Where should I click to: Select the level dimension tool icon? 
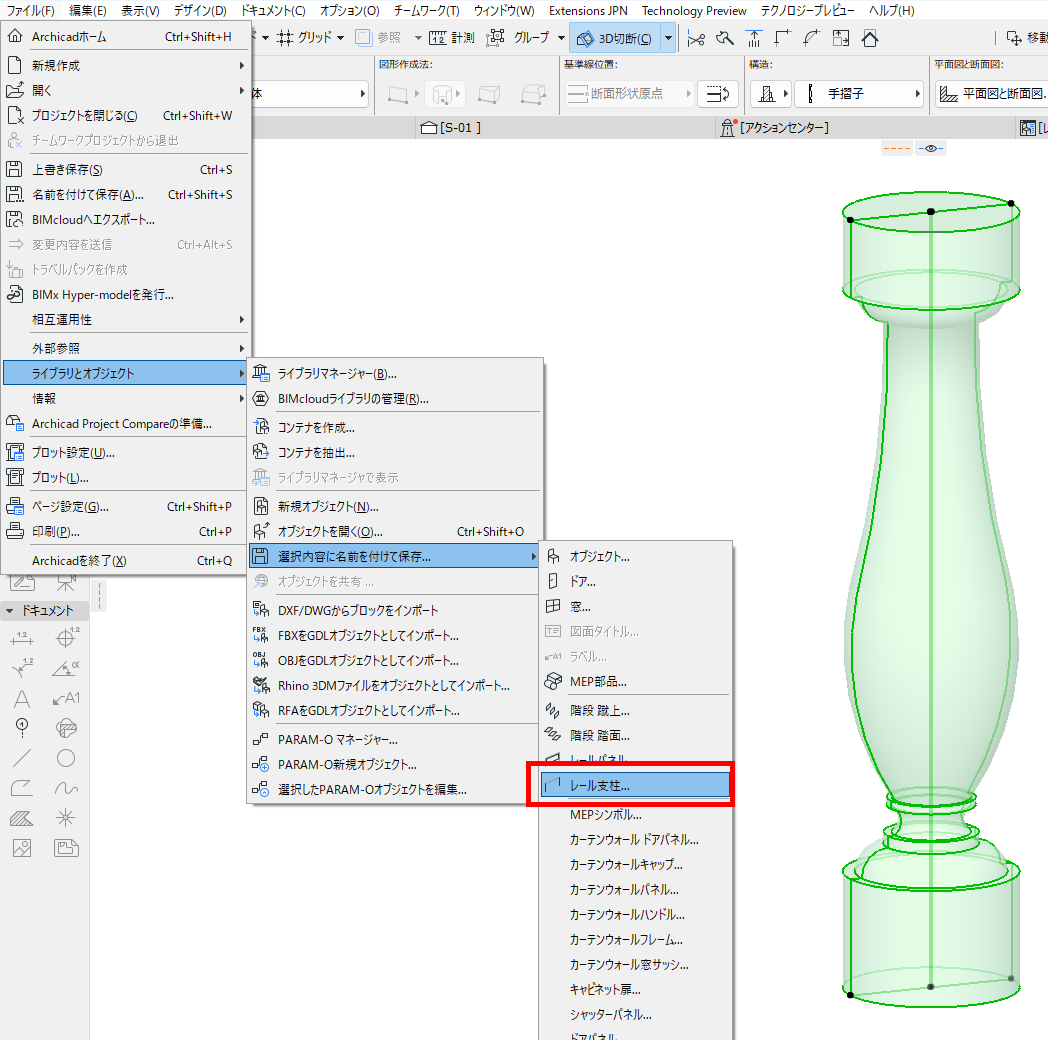tap(66, 639)
